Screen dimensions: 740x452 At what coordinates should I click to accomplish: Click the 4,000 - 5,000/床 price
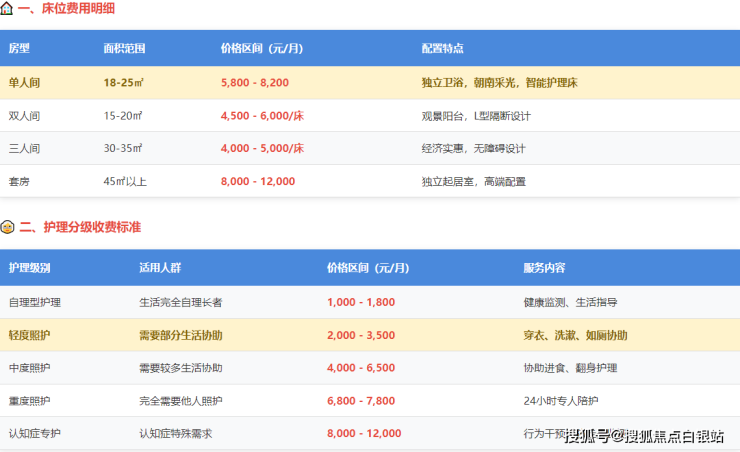[262, 148]
